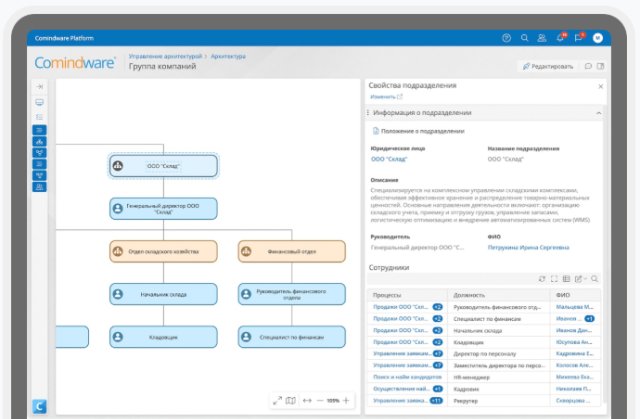Search within the Сотрудники table
Screen dimensions: 640x419
(x=594, y=279)
